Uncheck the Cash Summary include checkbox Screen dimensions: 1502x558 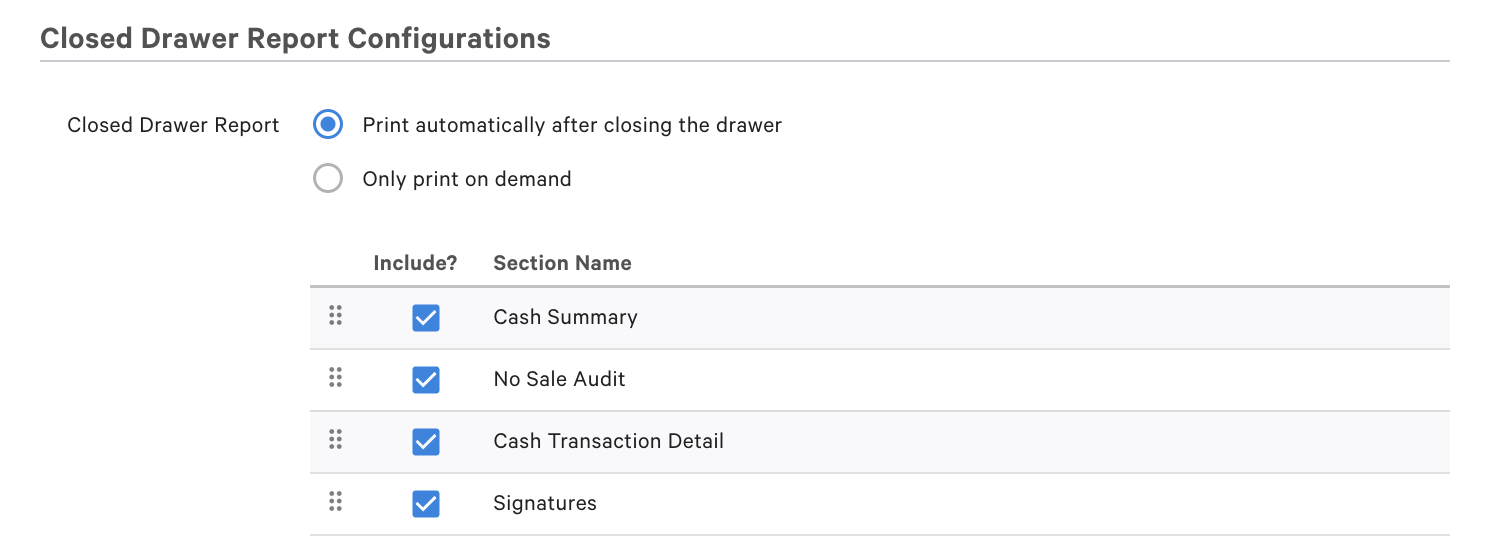pos(426,318)
